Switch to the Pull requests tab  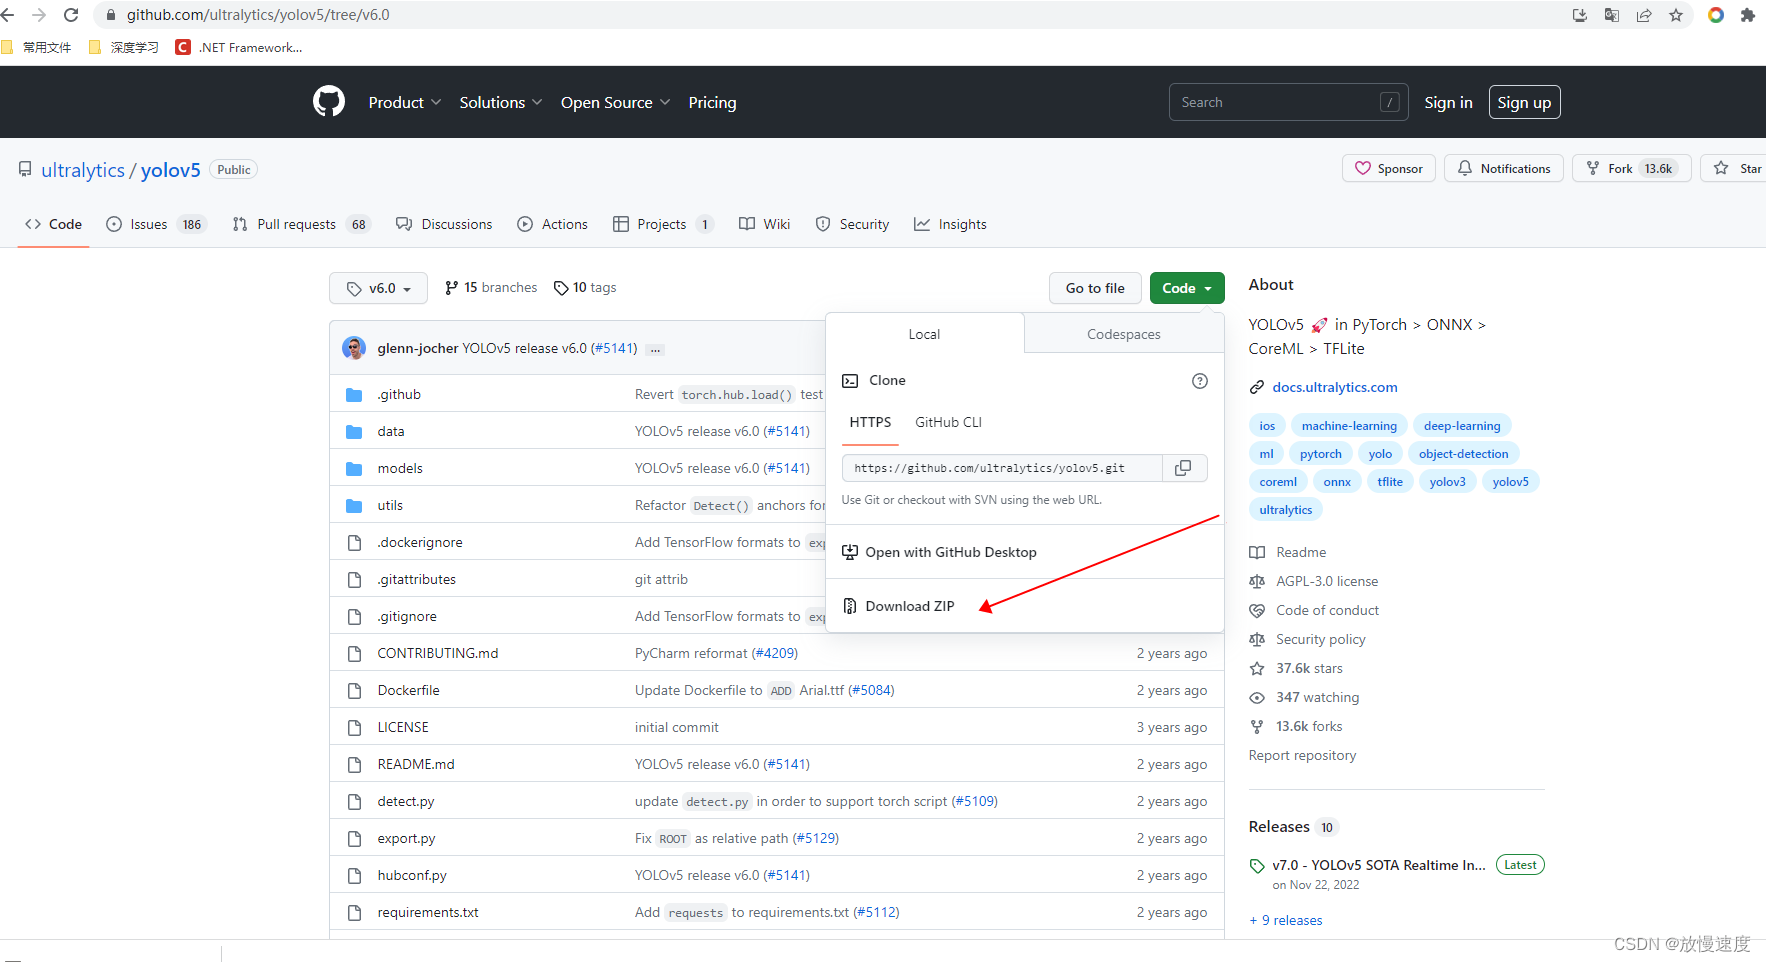point(301,224)
